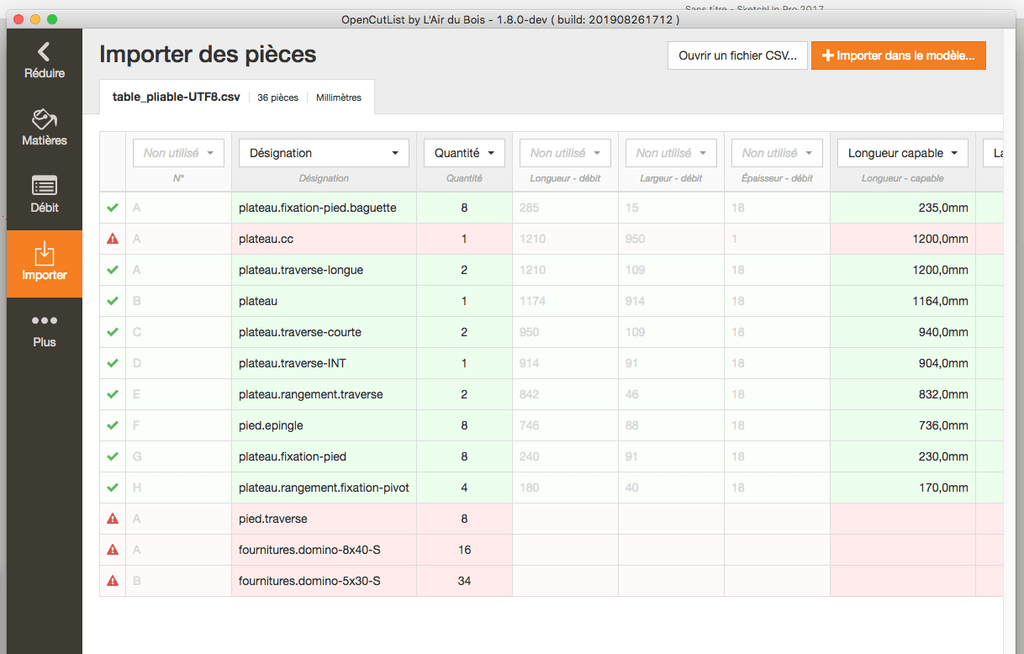The image size is (1024, 654).
Task: Click the plateau.cc designation cell
Action: (x=324, y=238)
